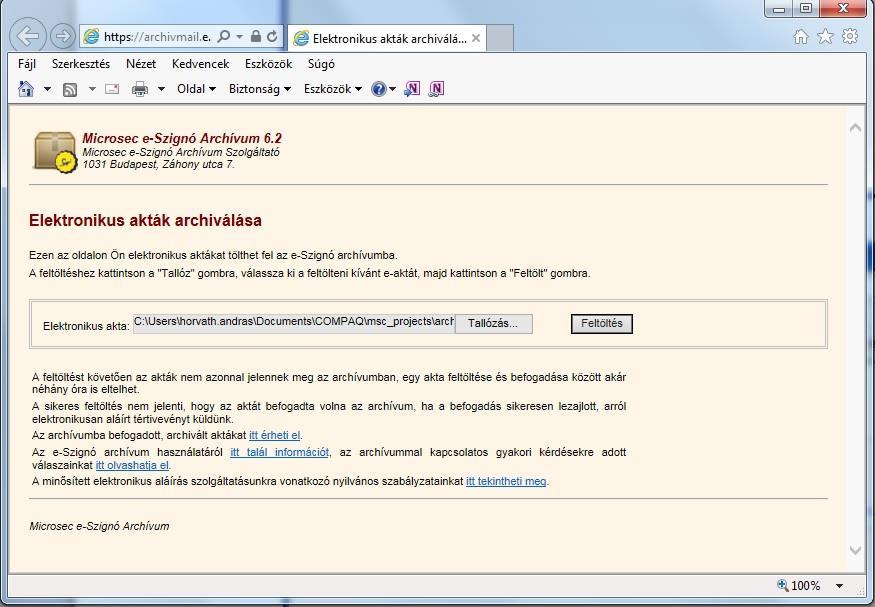Follow the 'itt érheti el' link

(275, 435)
